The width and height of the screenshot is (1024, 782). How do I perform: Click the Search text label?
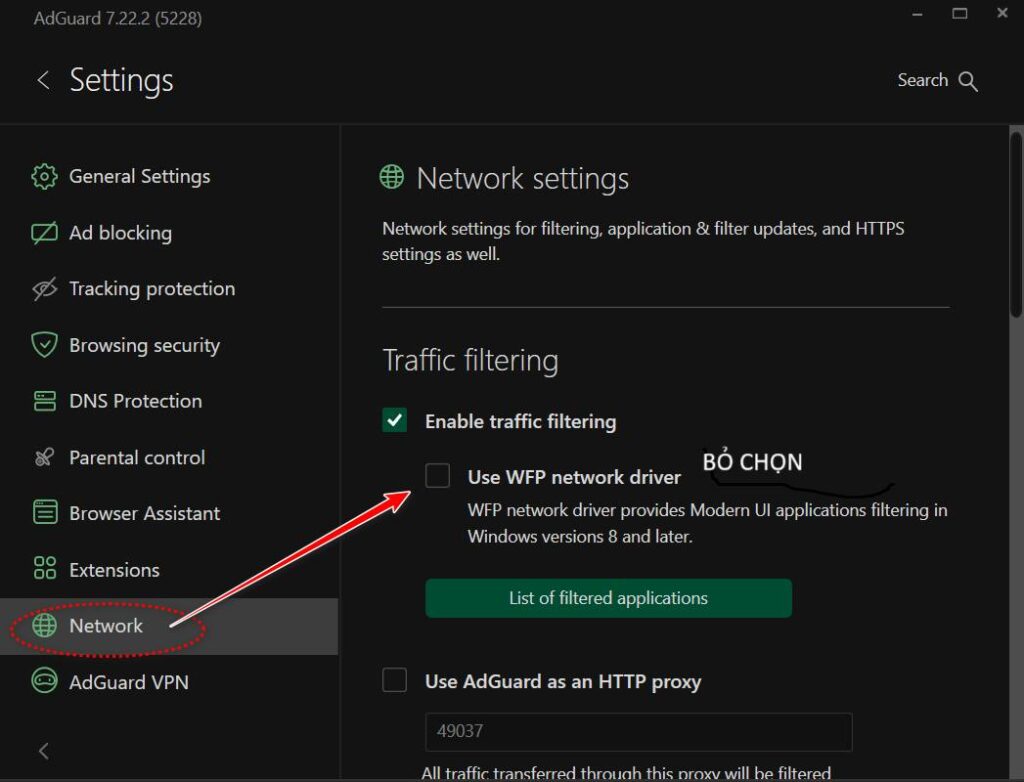(922, 80)
